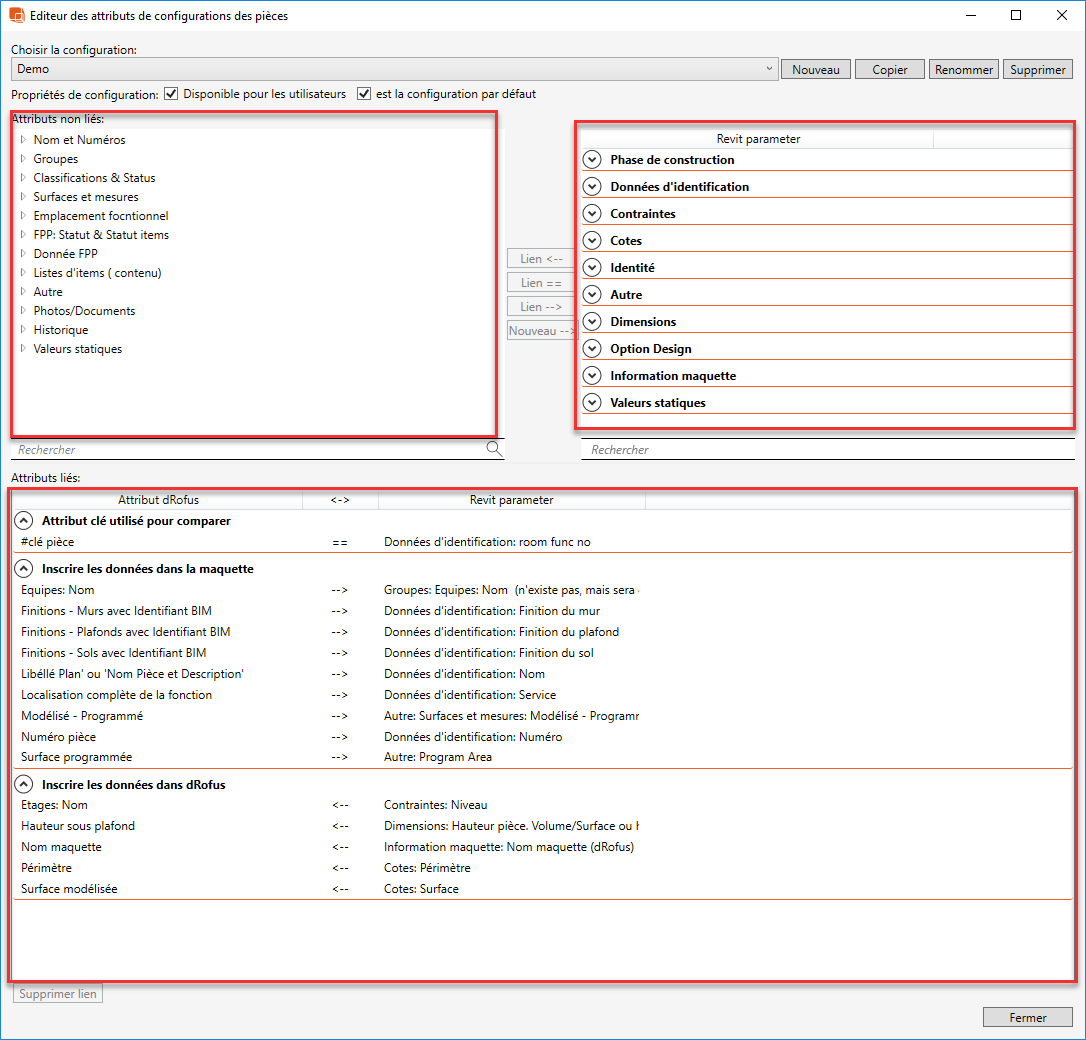This screenshot has height=1040, width=1086.
Task: Collapse 'Inscrire les données dans dRofus' section
Action: coord(24,785)
